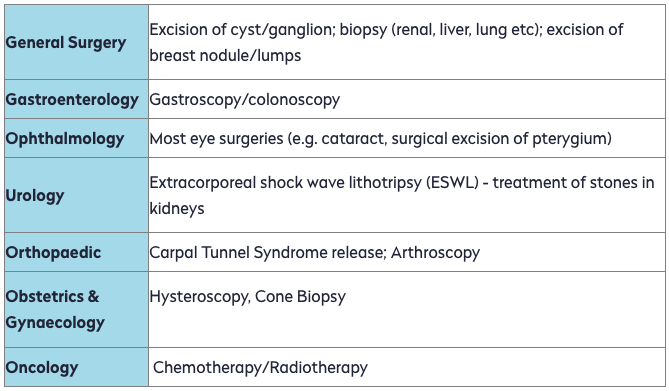Click the (ESWL) abbreviation
Viewport: 669px width, 391px height.
[452, 183]
